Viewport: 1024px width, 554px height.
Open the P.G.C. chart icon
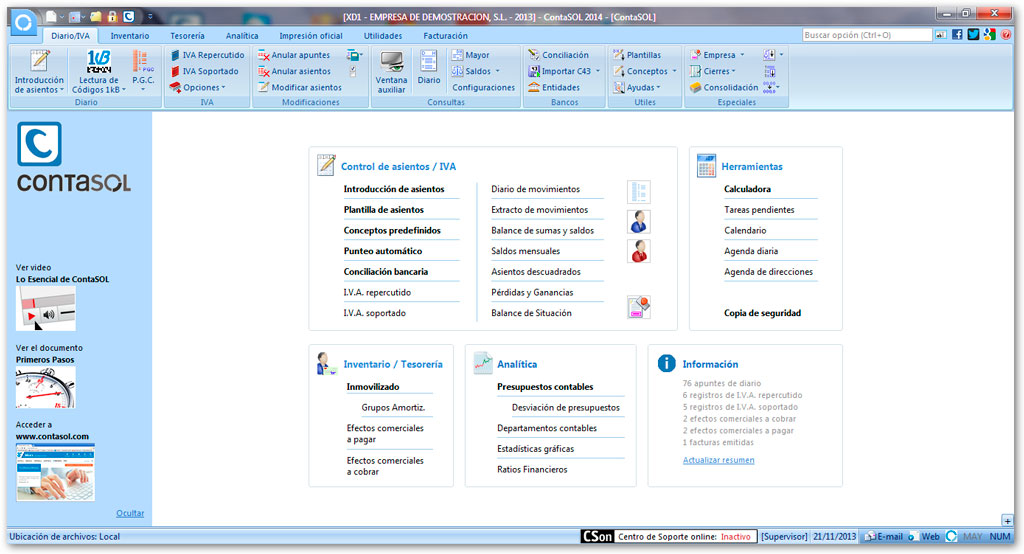tap(143, 61)
